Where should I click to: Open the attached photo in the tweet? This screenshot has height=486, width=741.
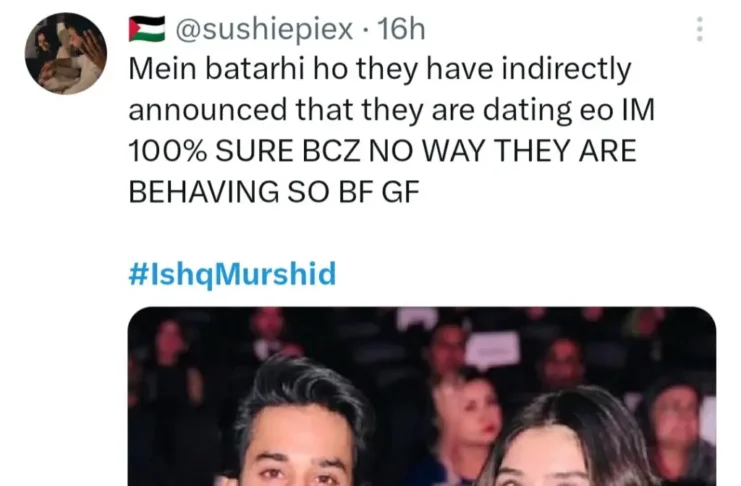click(x=422, y=396)
